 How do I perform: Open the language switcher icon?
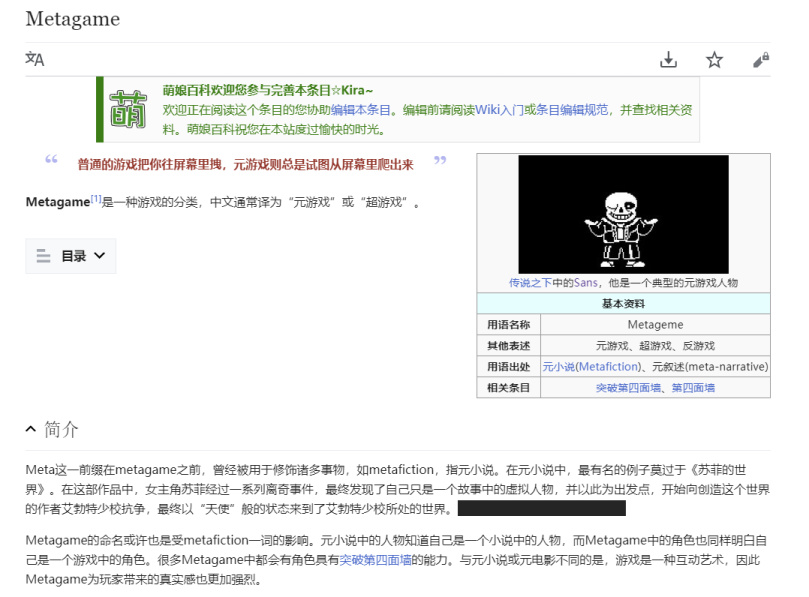click(x=35, y=59)
